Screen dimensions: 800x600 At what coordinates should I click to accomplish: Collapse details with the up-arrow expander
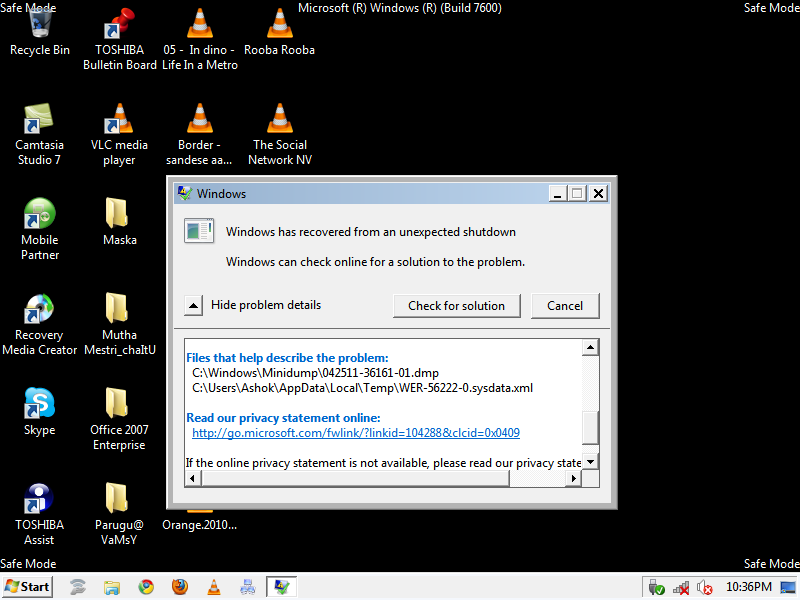[193, 306]
